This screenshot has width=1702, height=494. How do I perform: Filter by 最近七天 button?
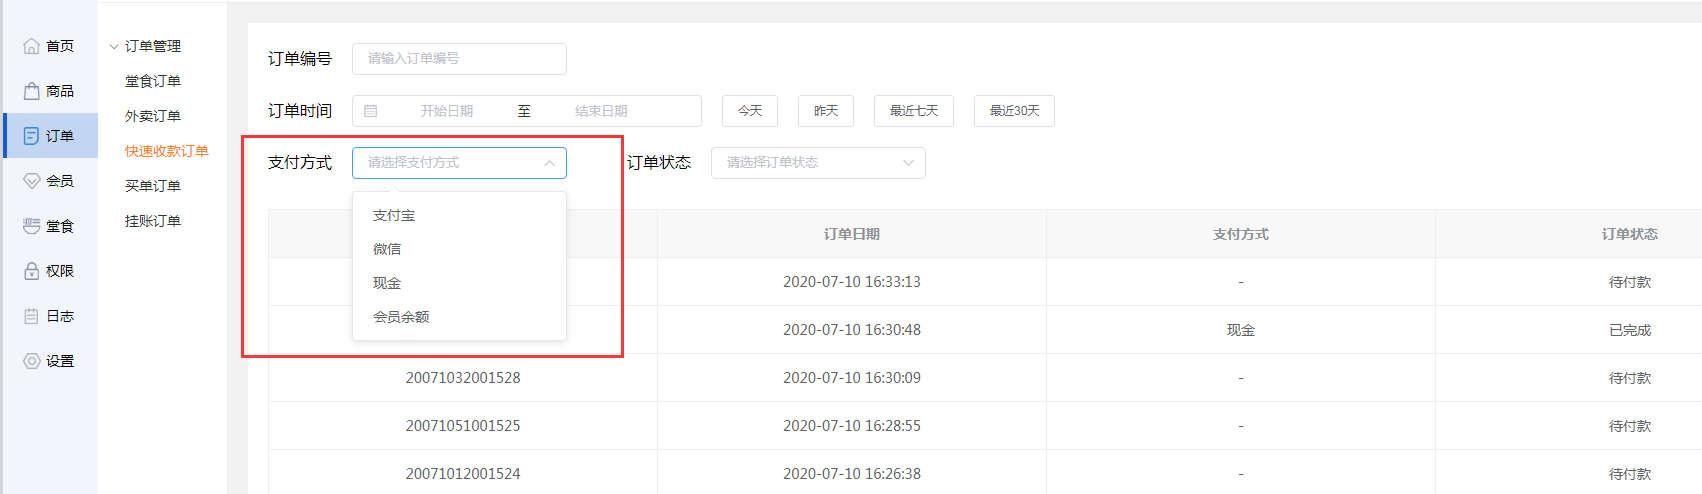point(914,111)
